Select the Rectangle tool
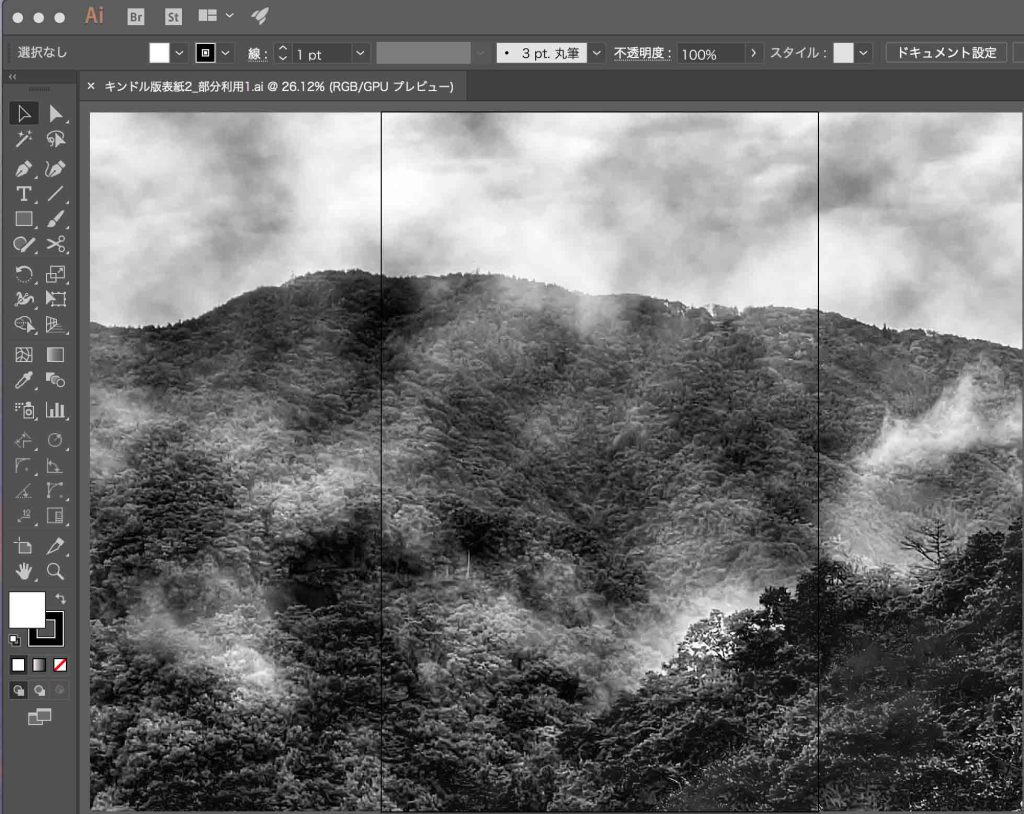The width and height of the screenshot is (1024, 814). click(x=24, y=219)
